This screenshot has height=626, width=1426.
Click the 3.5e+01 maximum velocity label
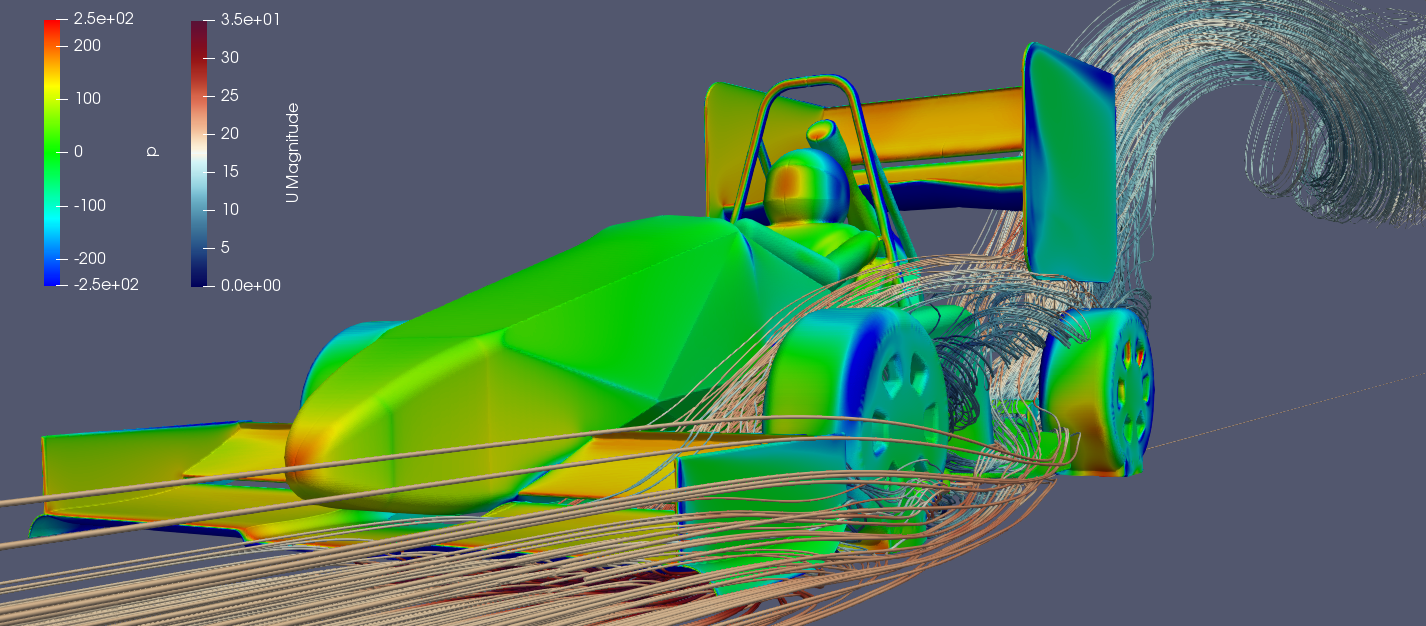coord(250,19)
